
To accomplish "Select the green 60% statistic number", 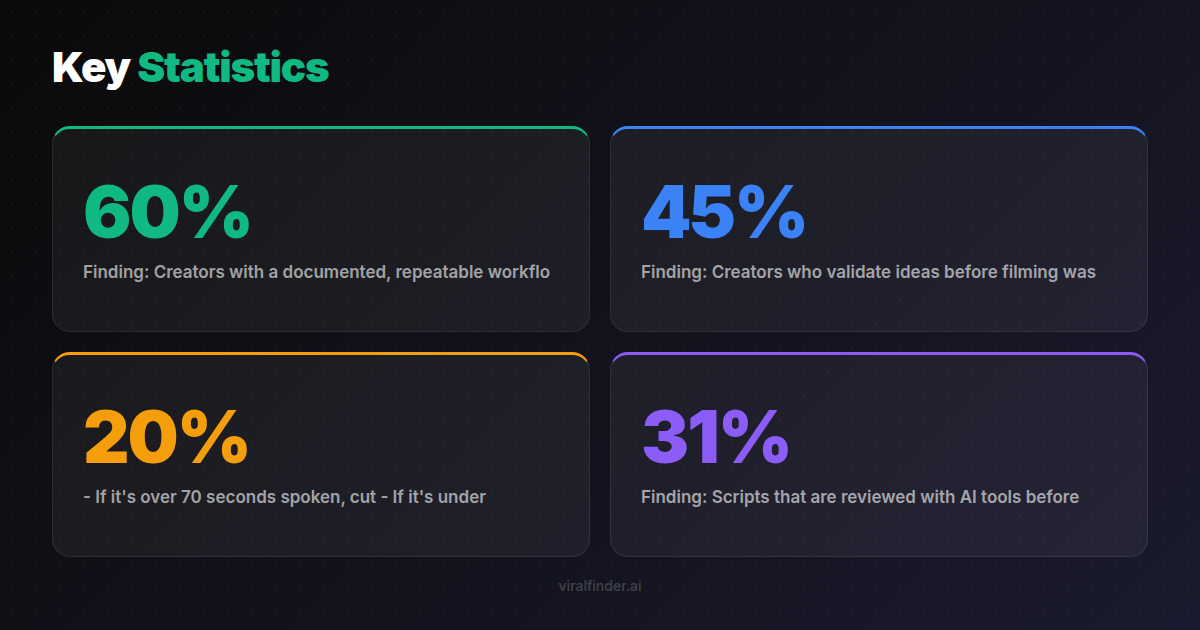I will [166, 212].
